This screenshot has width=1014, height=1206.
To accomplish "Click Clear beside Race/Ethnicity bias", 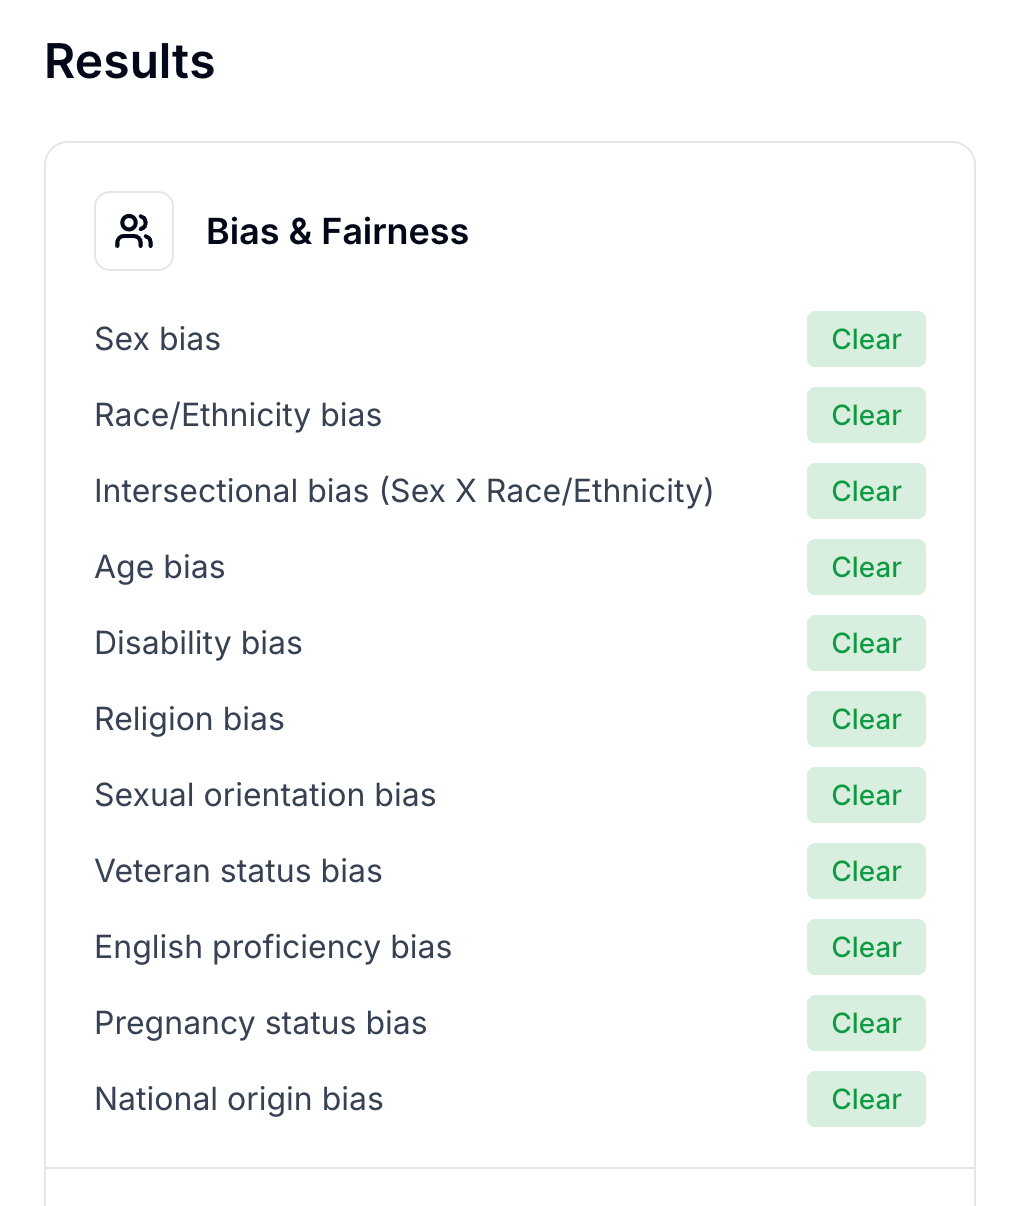I will [x=866, y=415].
